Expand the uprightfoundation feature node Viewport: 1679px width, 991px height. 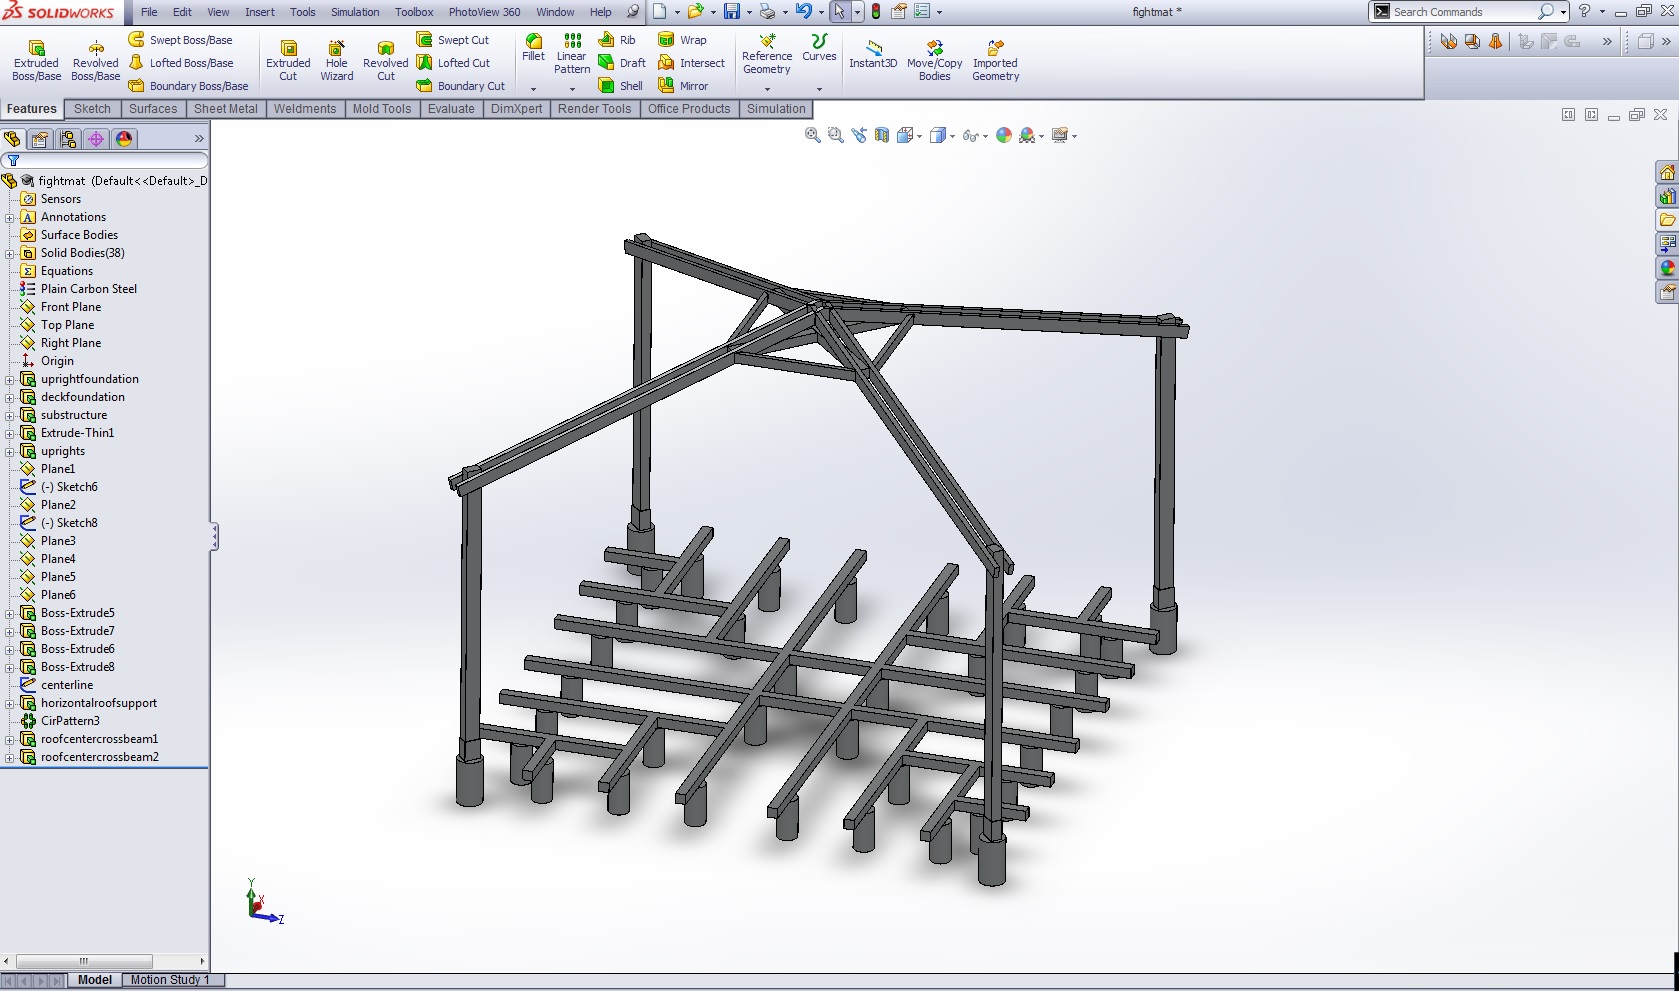click(x=10, y=379)
